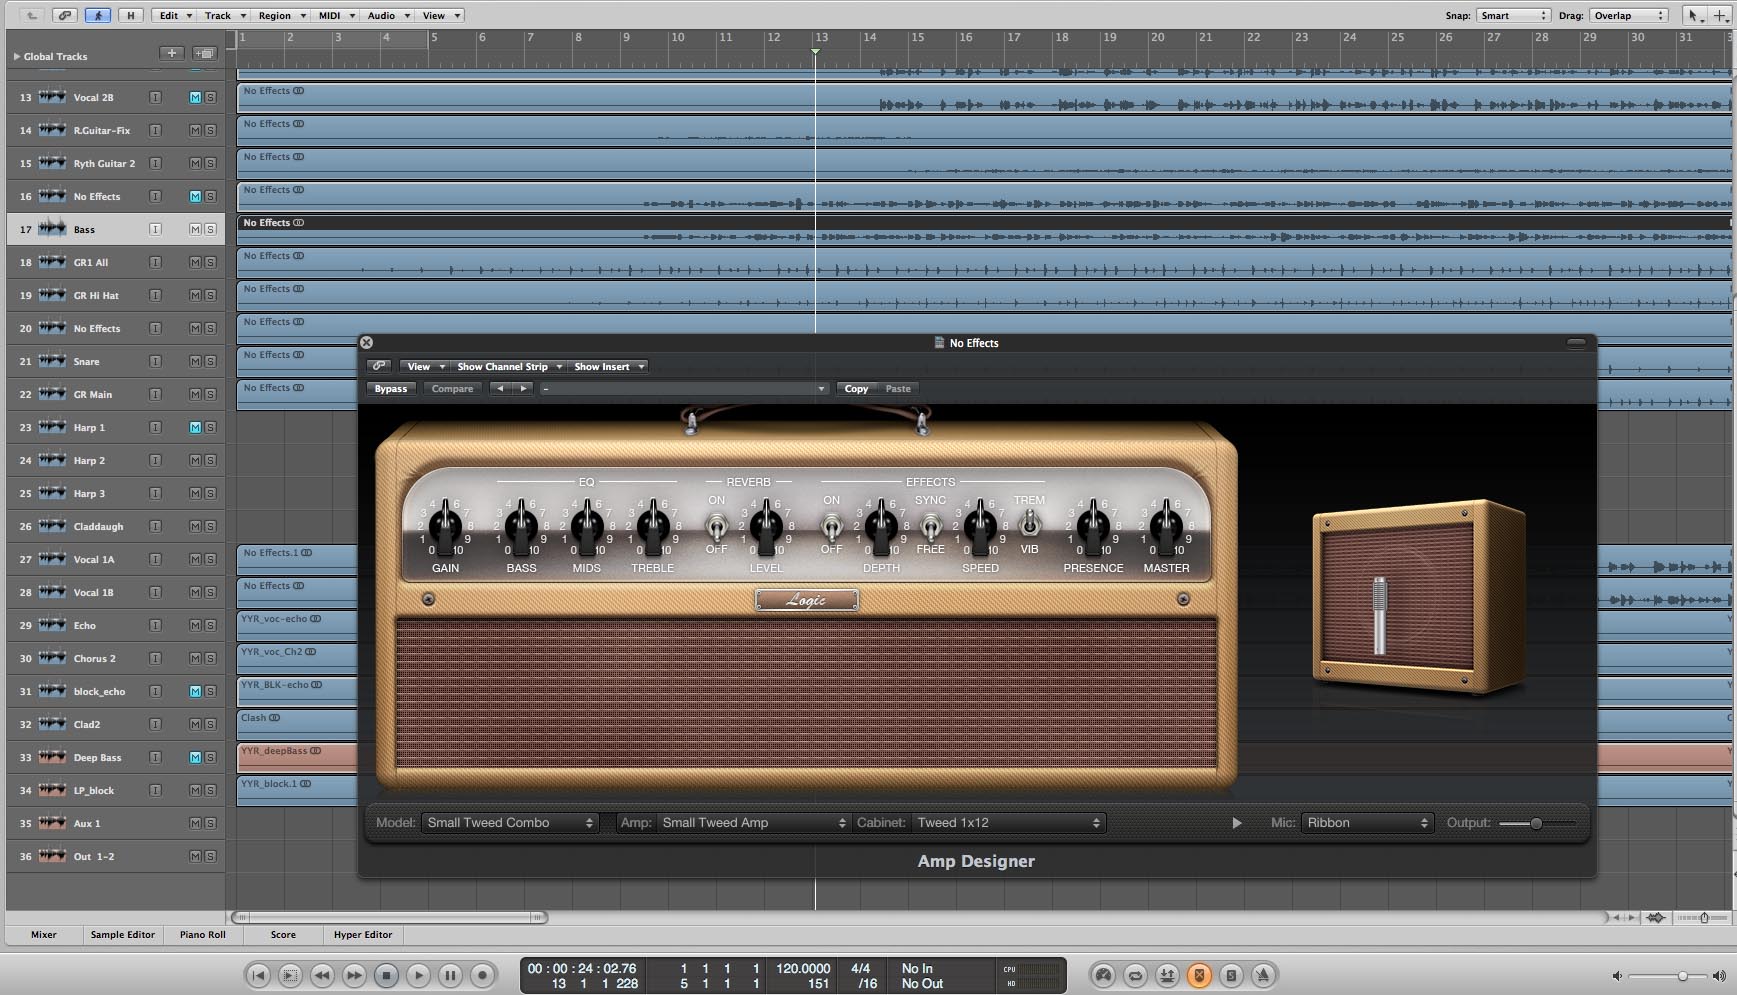Click the Metronome button in the transport
This screenshot has height=995, width=1737.
point(1264,975)
